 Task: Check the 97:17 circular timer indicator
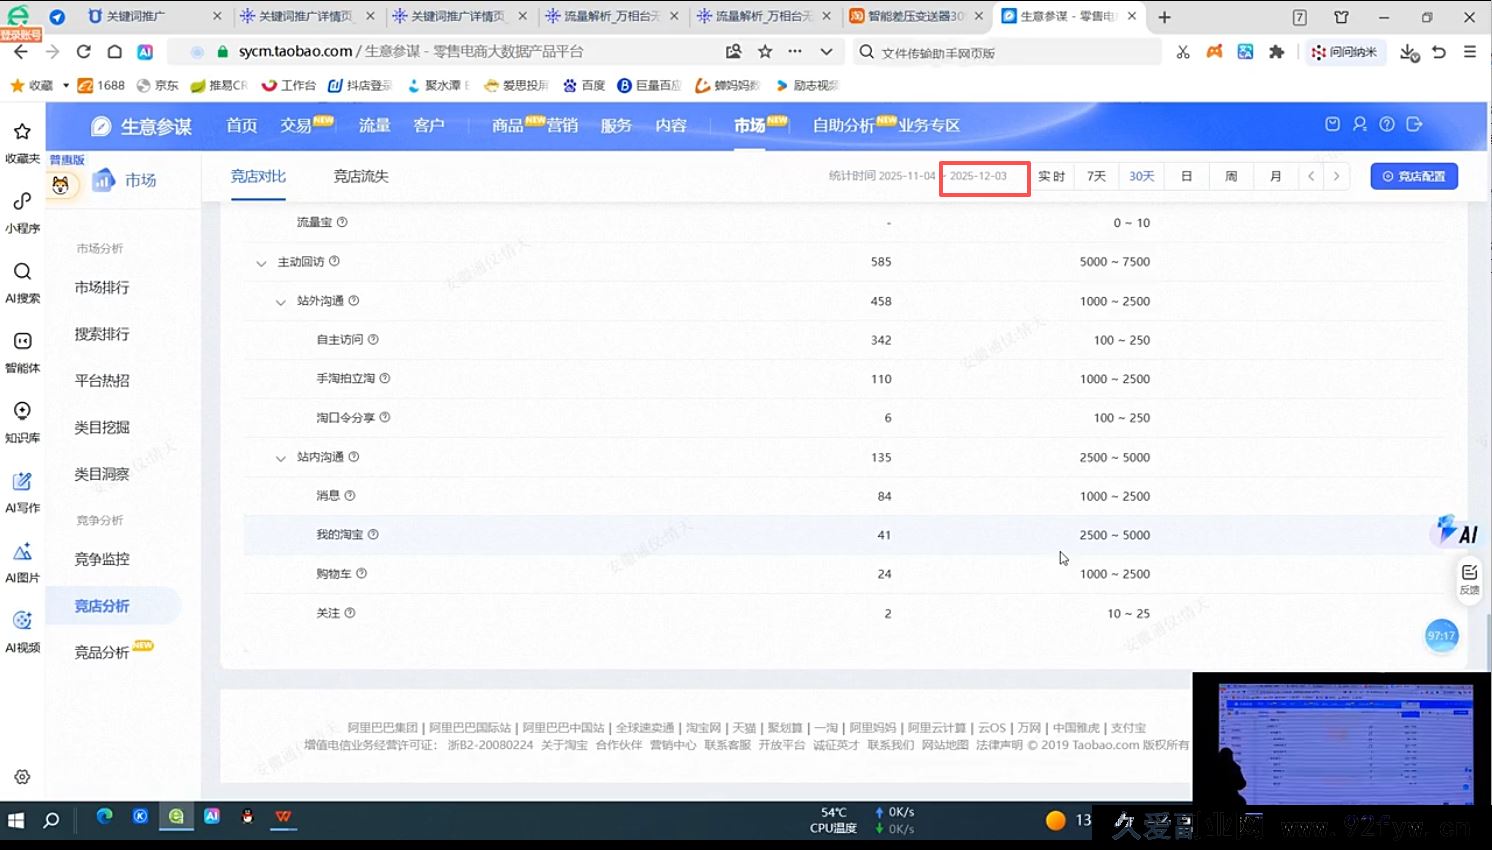[1442, 635]
